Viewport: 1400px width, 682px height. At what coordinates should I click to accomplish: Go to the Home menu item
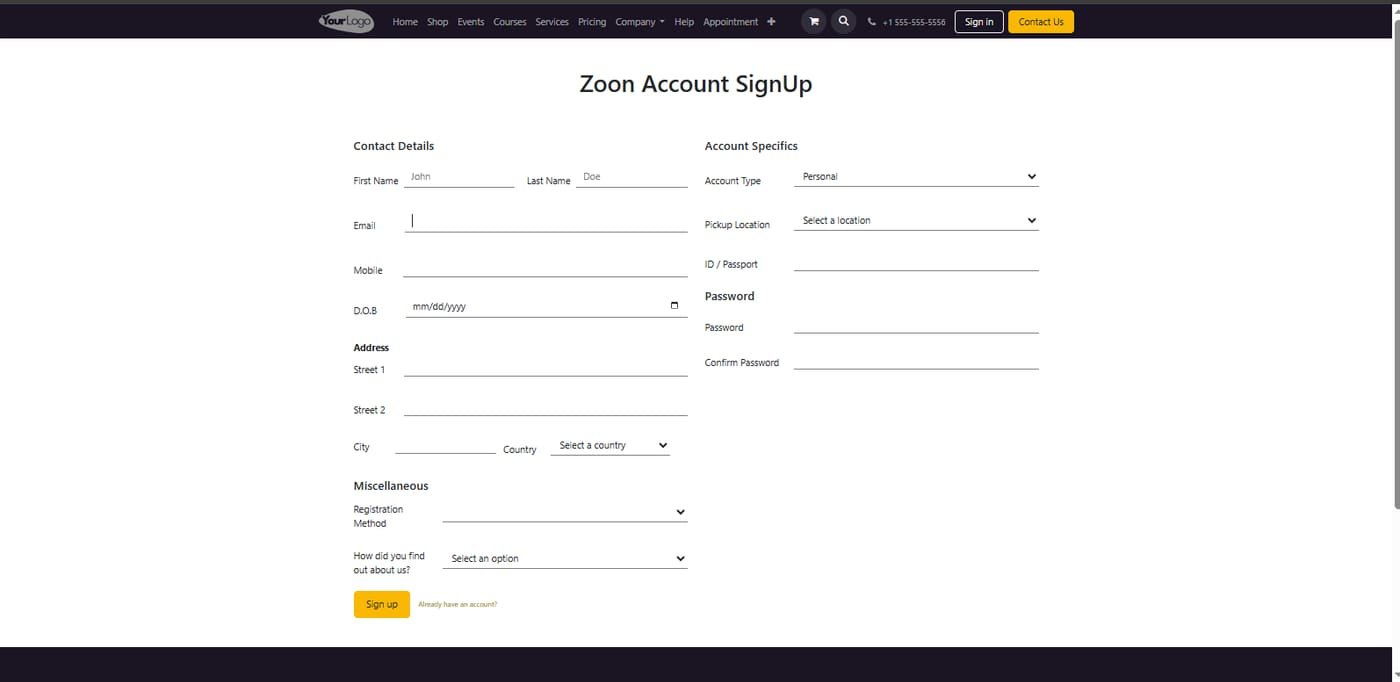(x=405, y=22)
